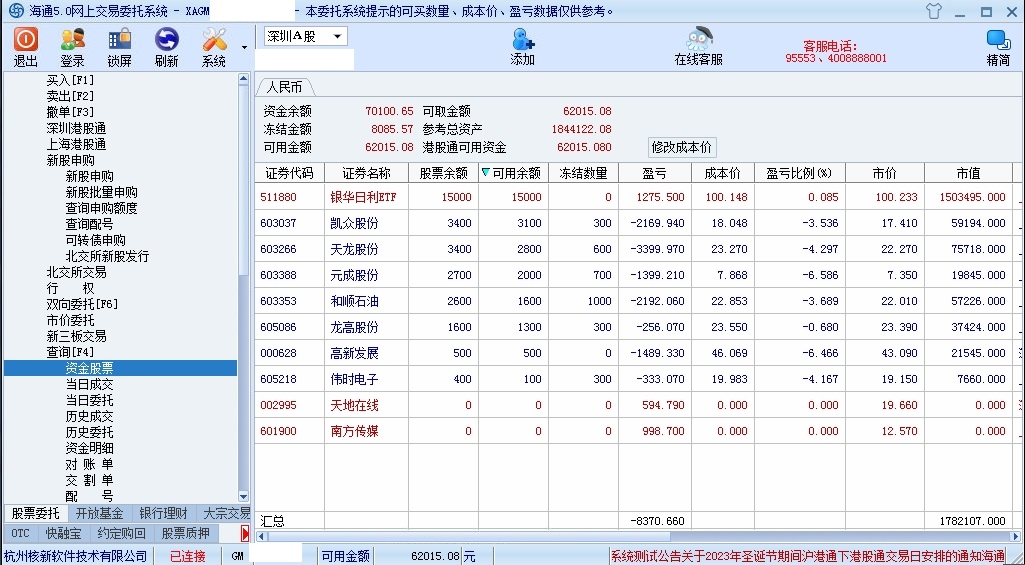Switch to 快融宝 bottom tab
This screenshot has width=1025, height=565.
64,534
